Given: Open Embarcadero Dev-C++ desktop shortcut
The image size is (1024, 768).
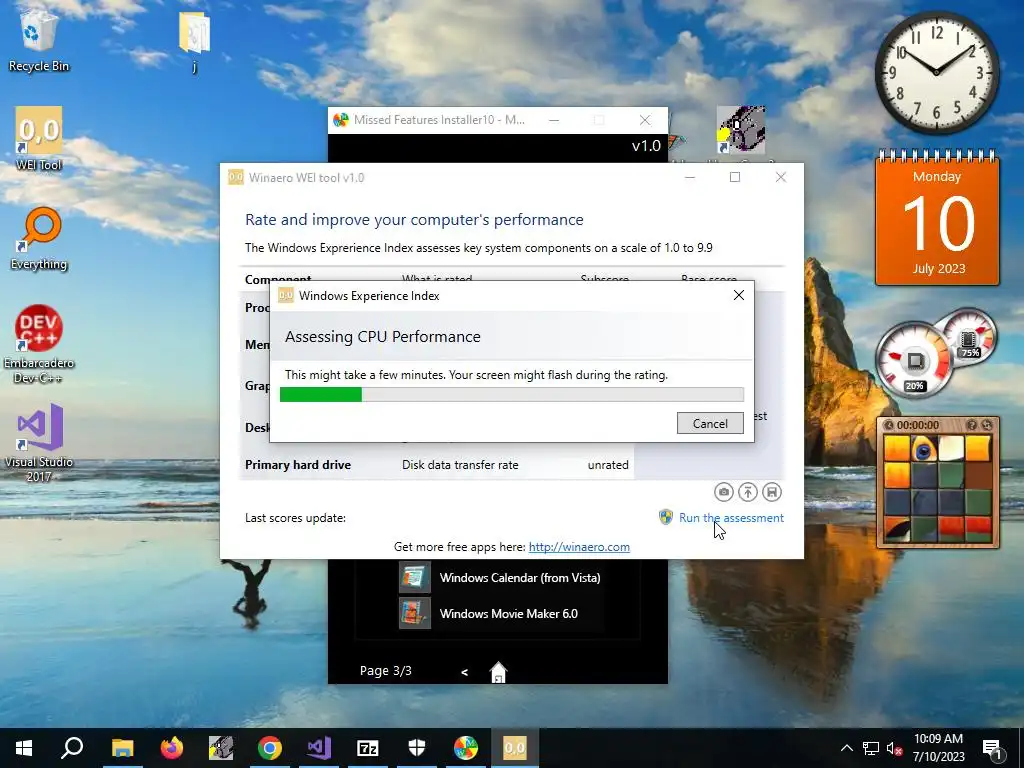Looking at the screenshot, I should [x=39, y=344].
